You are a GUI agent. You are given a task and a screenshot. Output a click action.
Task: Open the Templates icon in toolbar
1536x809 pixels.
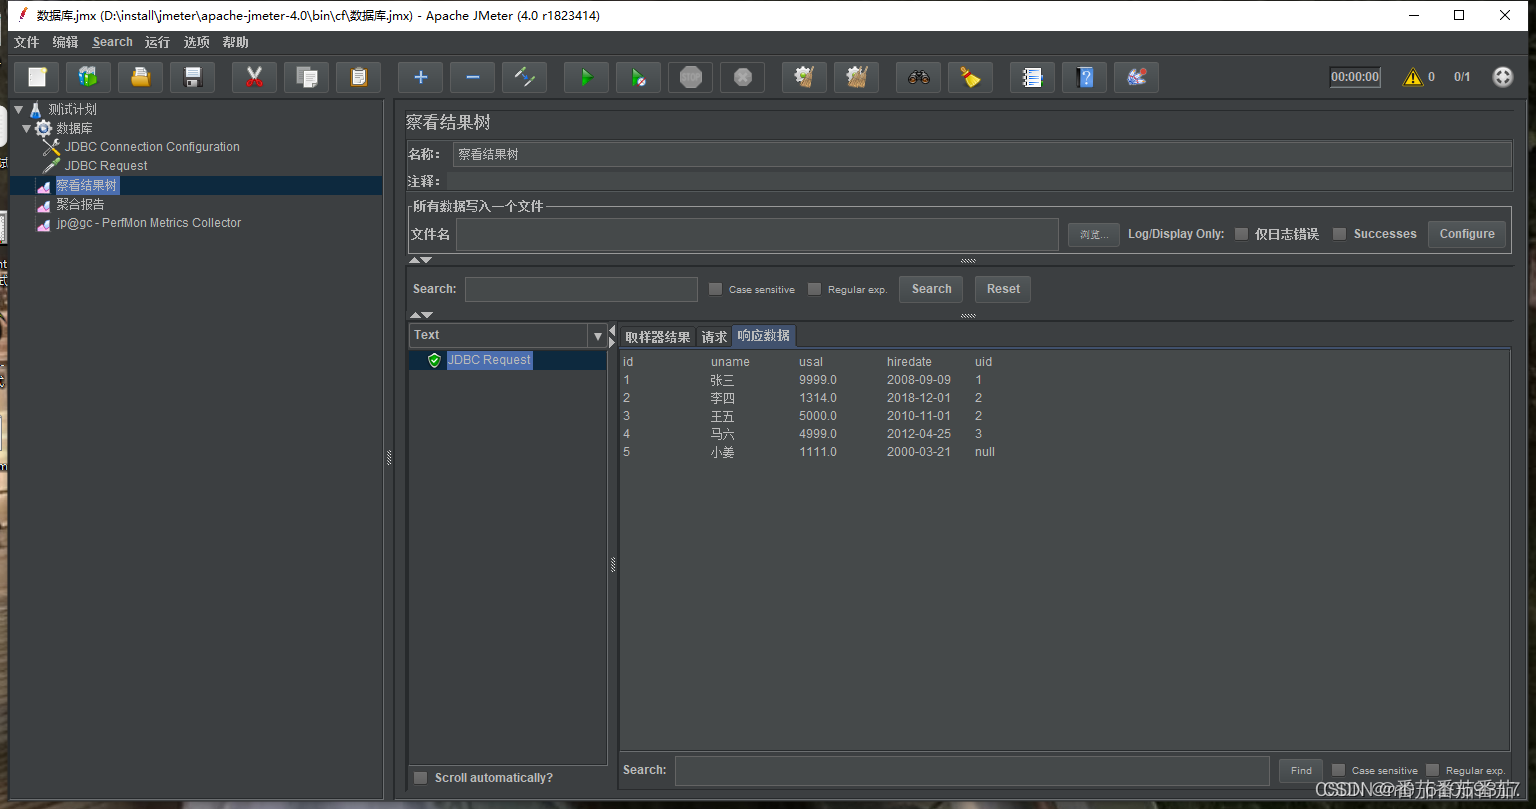click(x=89, y=77)
